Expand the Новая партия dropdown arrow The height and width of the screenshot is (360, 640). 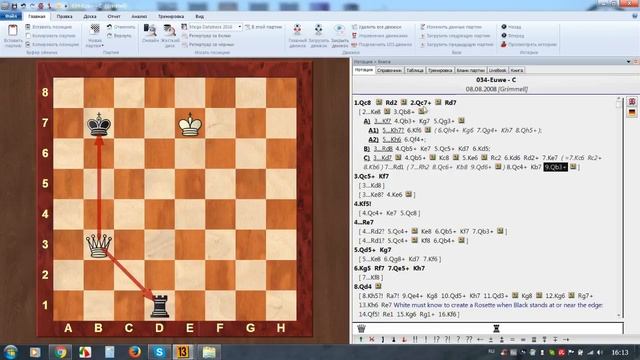pos(102,46)
